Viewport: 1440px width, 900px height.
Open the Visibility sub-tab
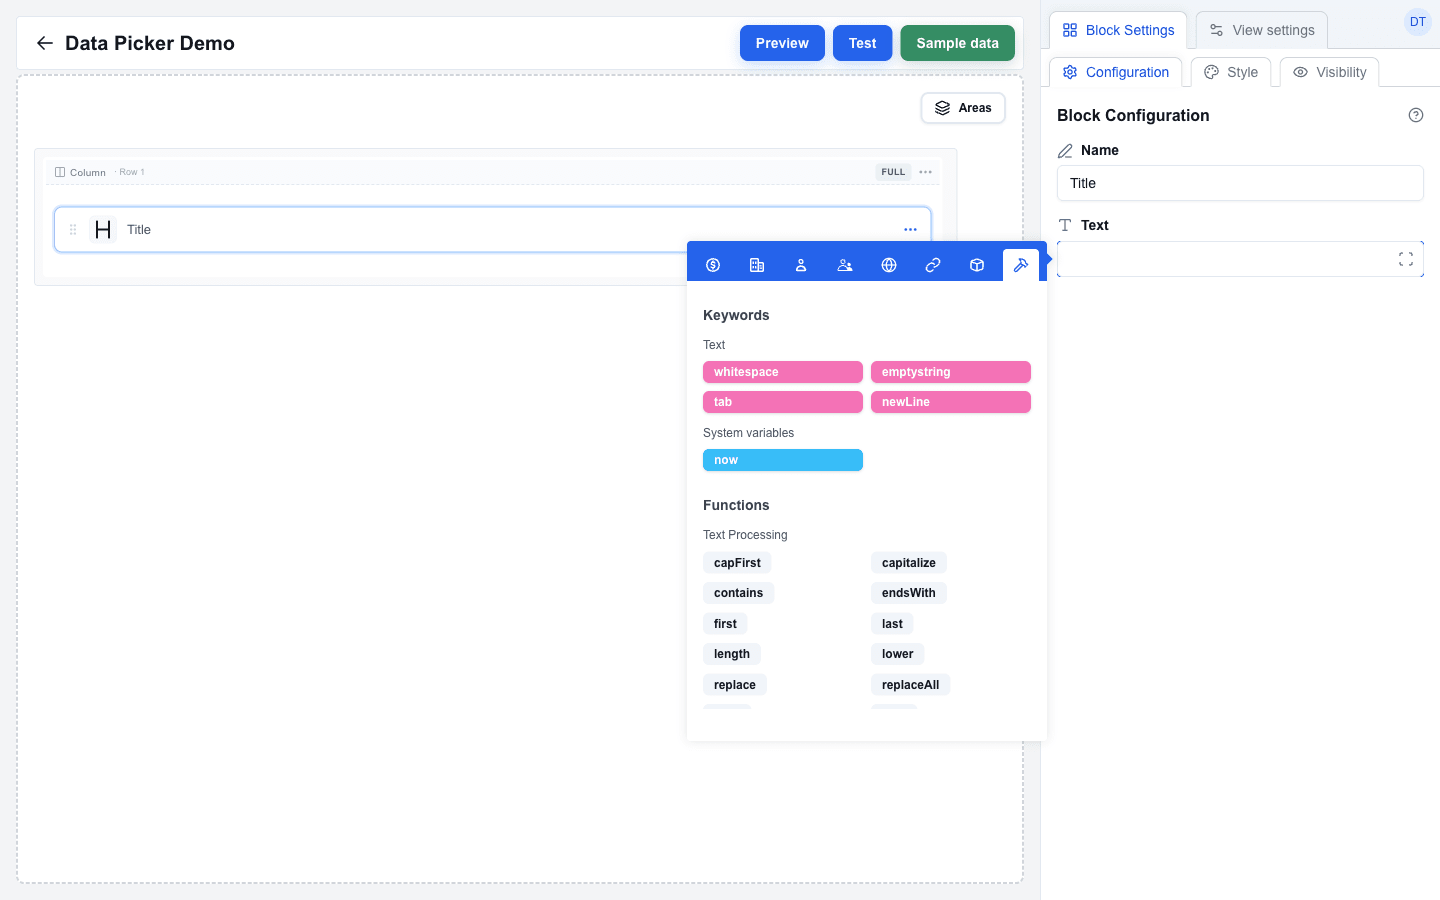[1329, 72]
